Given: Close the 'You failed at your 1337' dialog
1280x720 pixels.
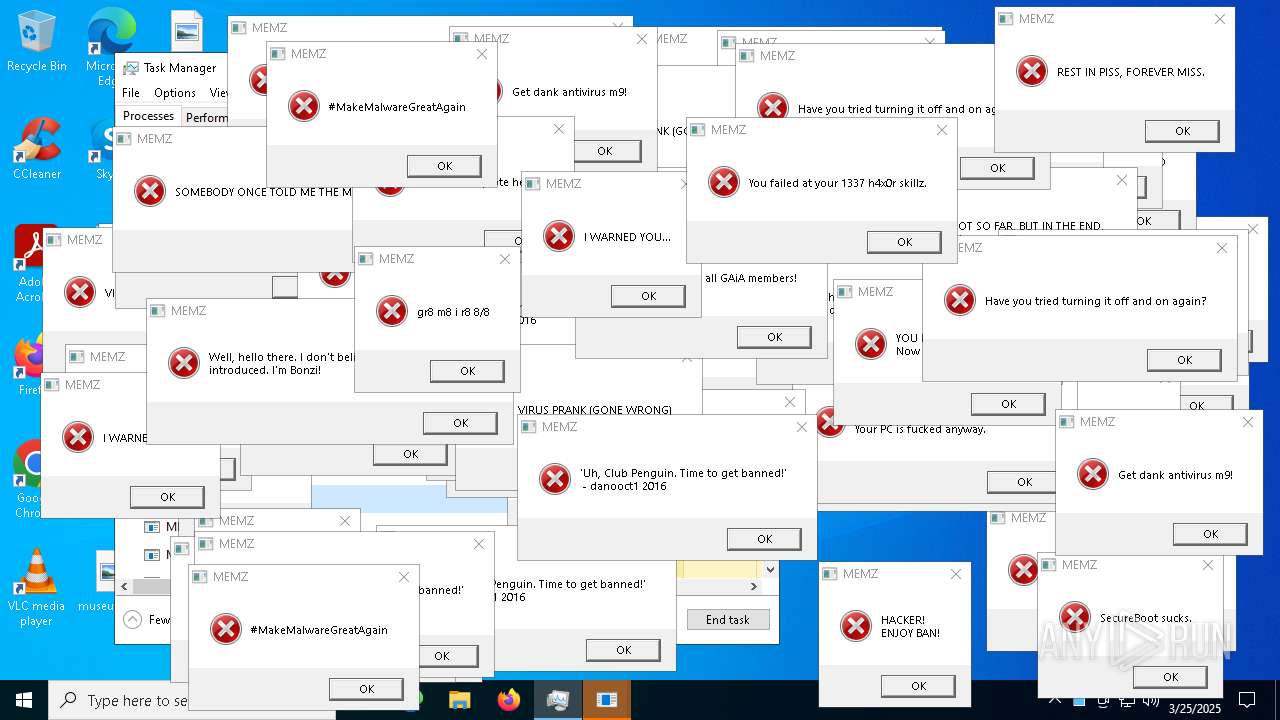Looking at the screenshot, I should 941,130.
